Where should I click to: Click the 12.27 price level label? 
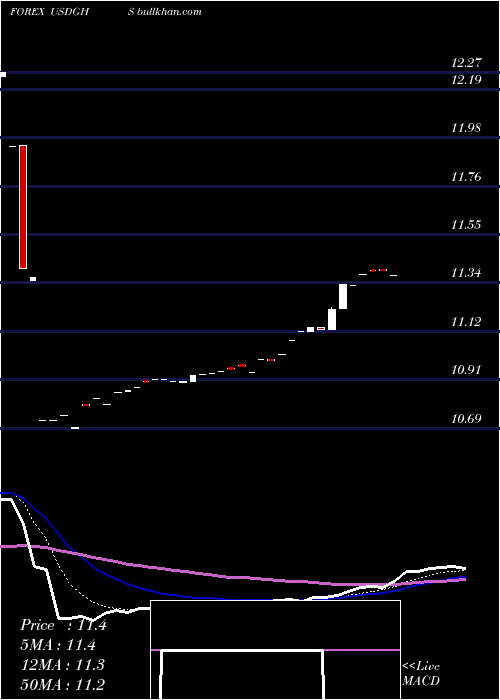[x=466, y=63]
